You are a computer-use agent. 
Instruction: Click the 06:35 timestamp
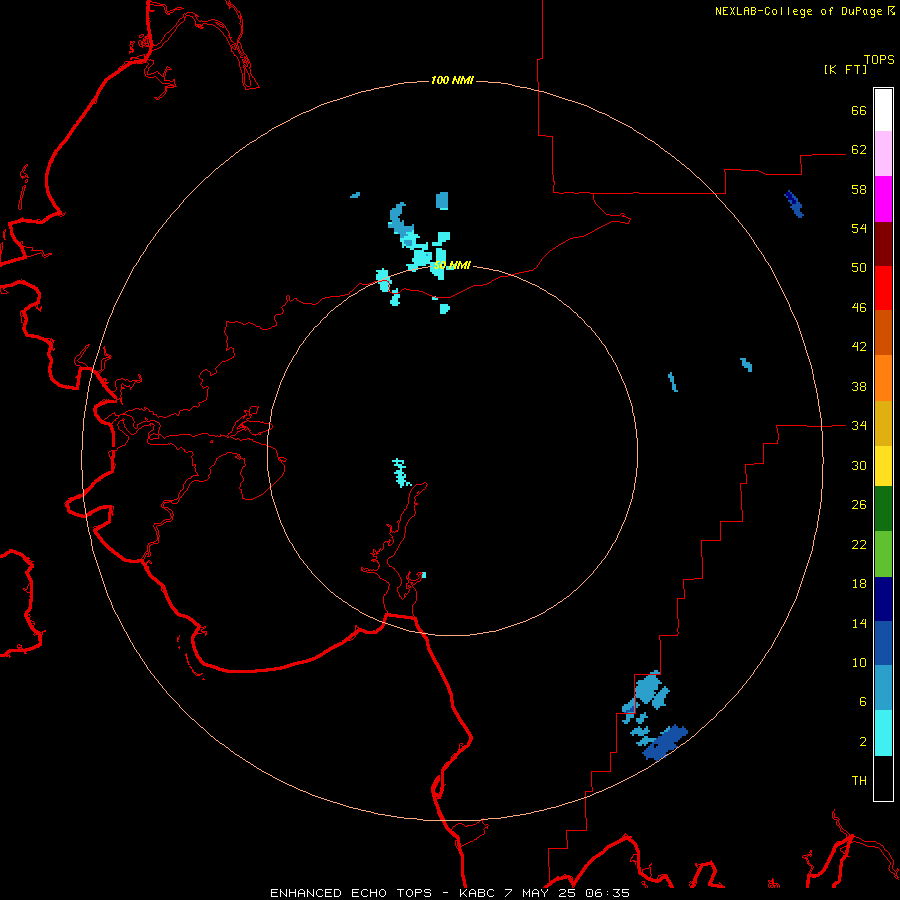click(x=607, y=893)
